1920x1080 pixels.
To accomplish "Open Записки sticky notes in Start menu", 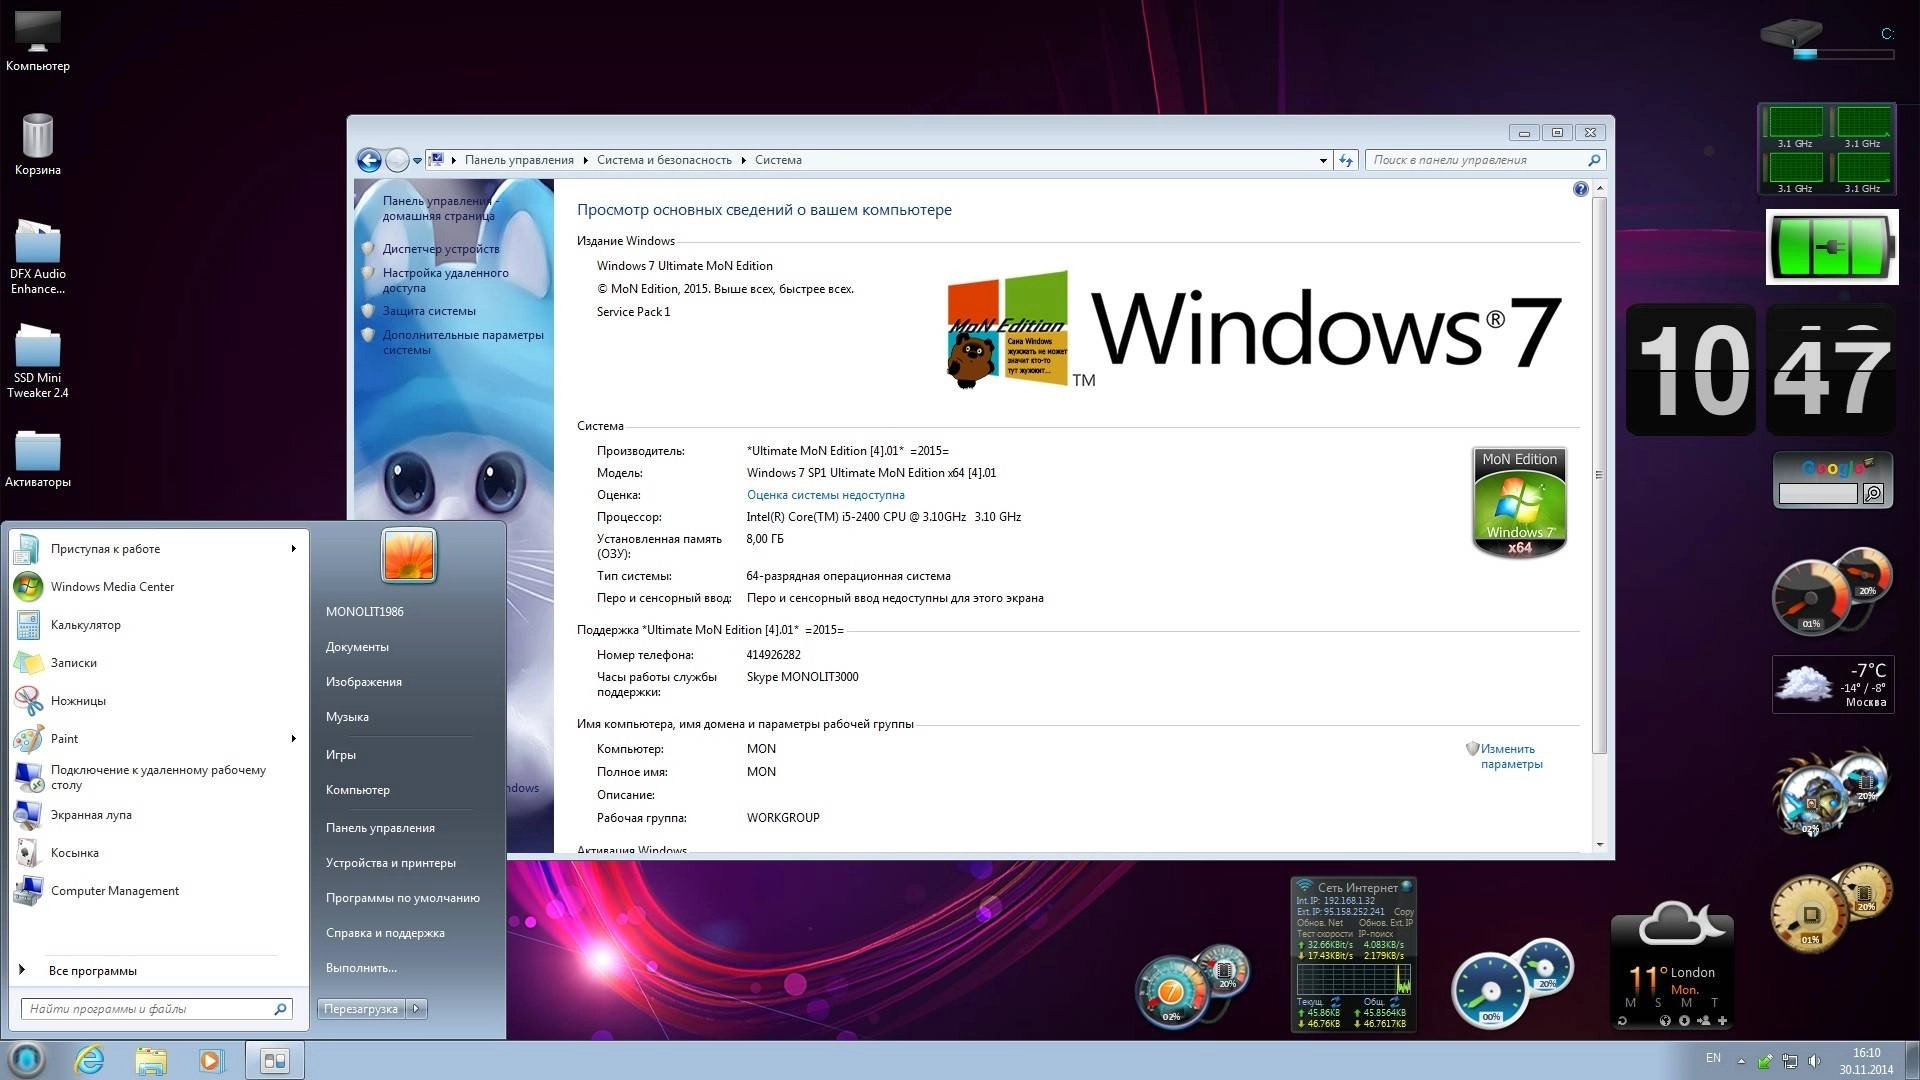I will [x=158, y=663].
